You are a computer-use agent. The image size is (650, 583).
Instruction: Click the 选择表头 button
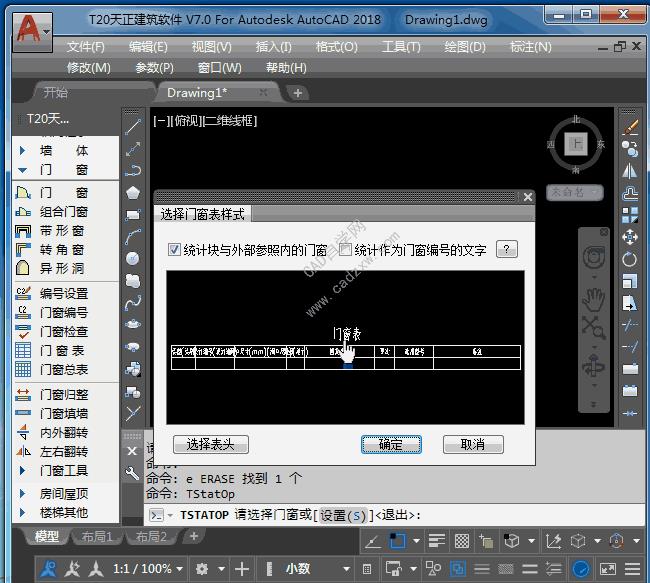click(x=211, y=444)
